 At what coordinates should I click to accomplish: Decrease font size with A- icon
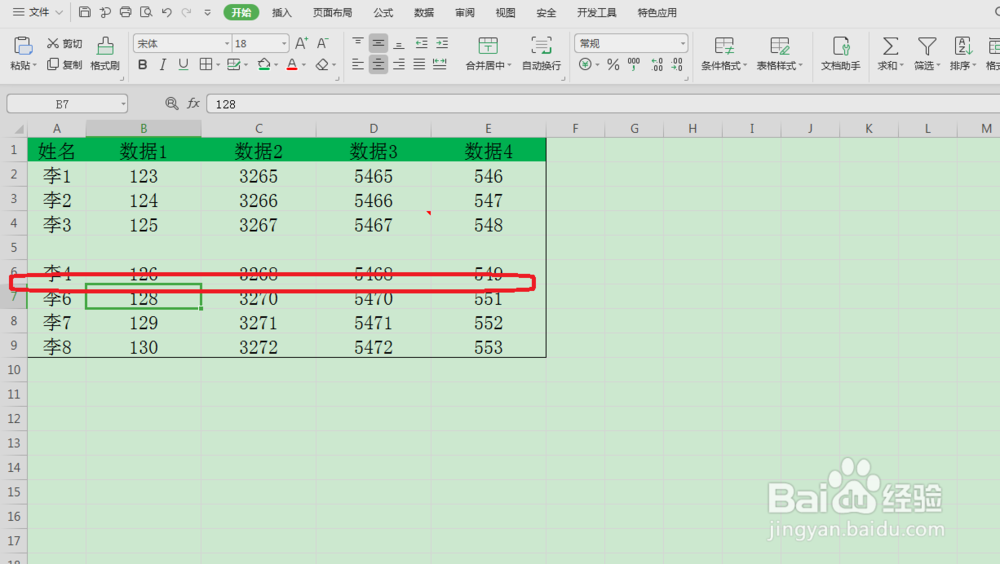[x=323, y=43]
